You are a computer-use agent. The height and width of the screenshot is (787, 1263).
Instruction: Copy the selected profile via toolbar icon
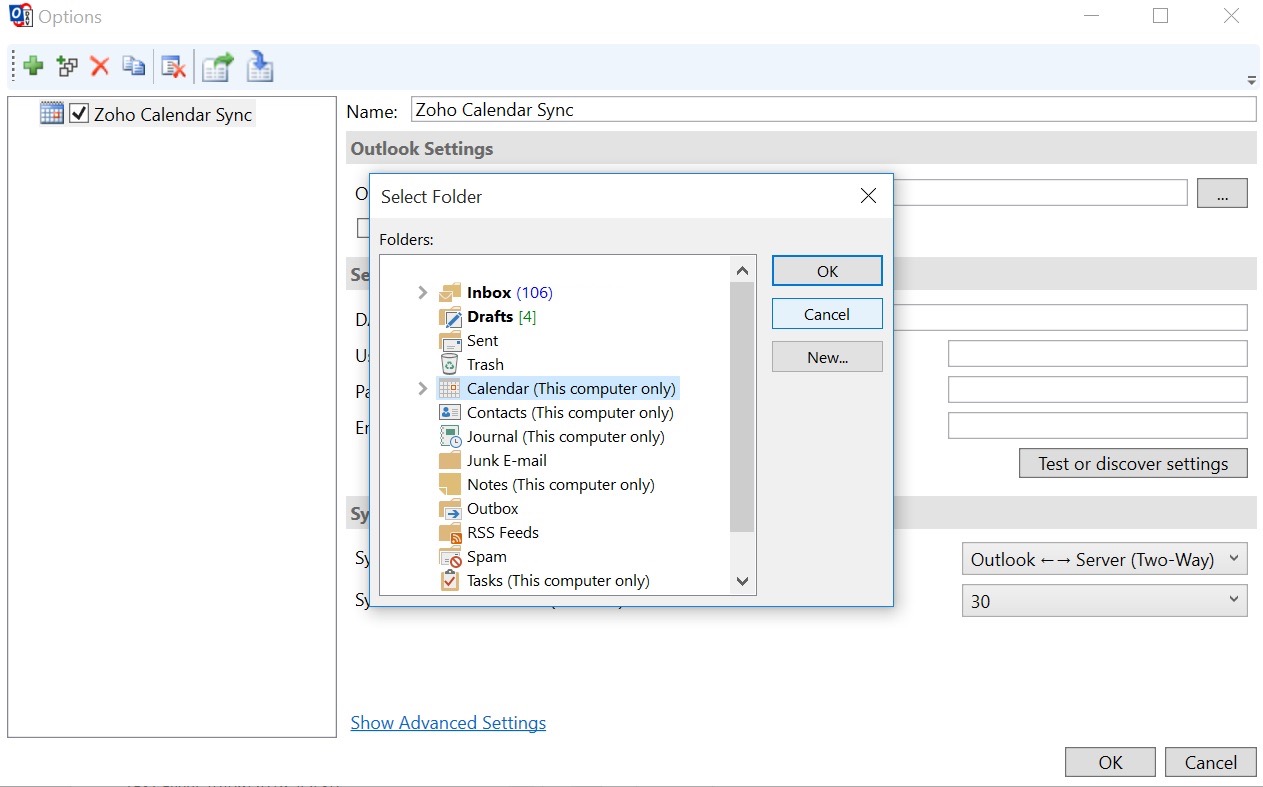tap(133, 67)
